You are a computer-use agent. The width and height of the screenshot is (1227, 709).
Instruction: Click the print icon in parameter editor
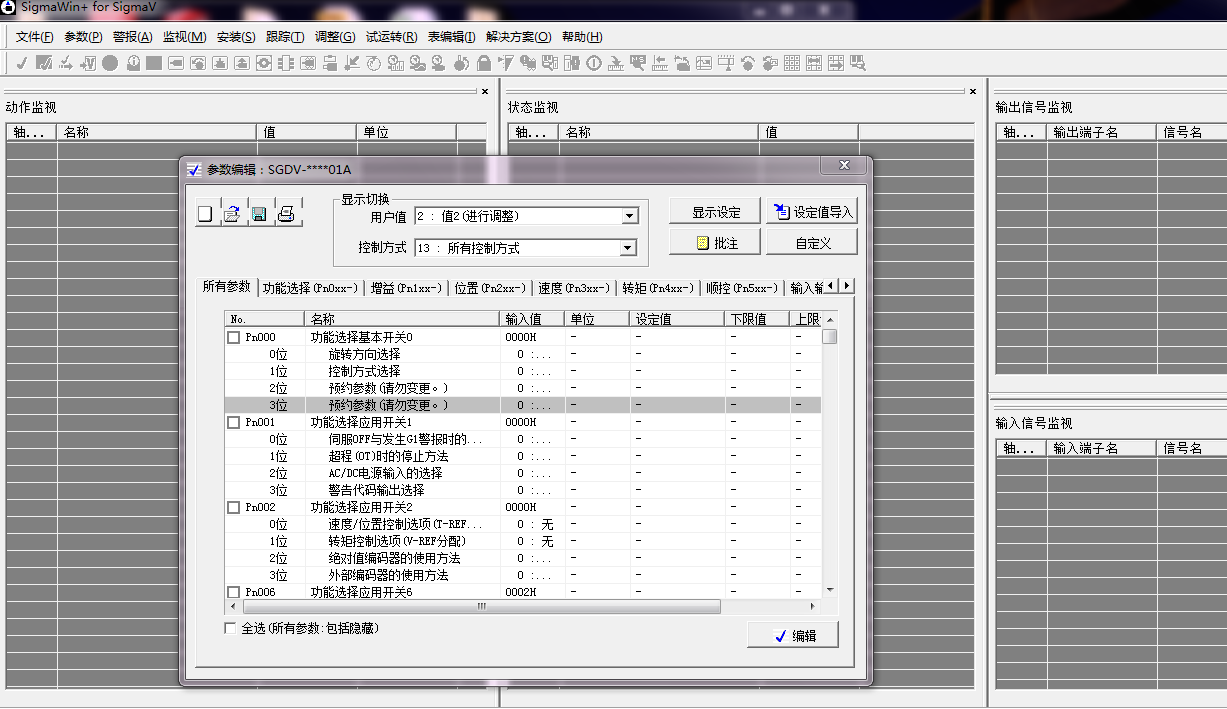[x=286, y=214]
